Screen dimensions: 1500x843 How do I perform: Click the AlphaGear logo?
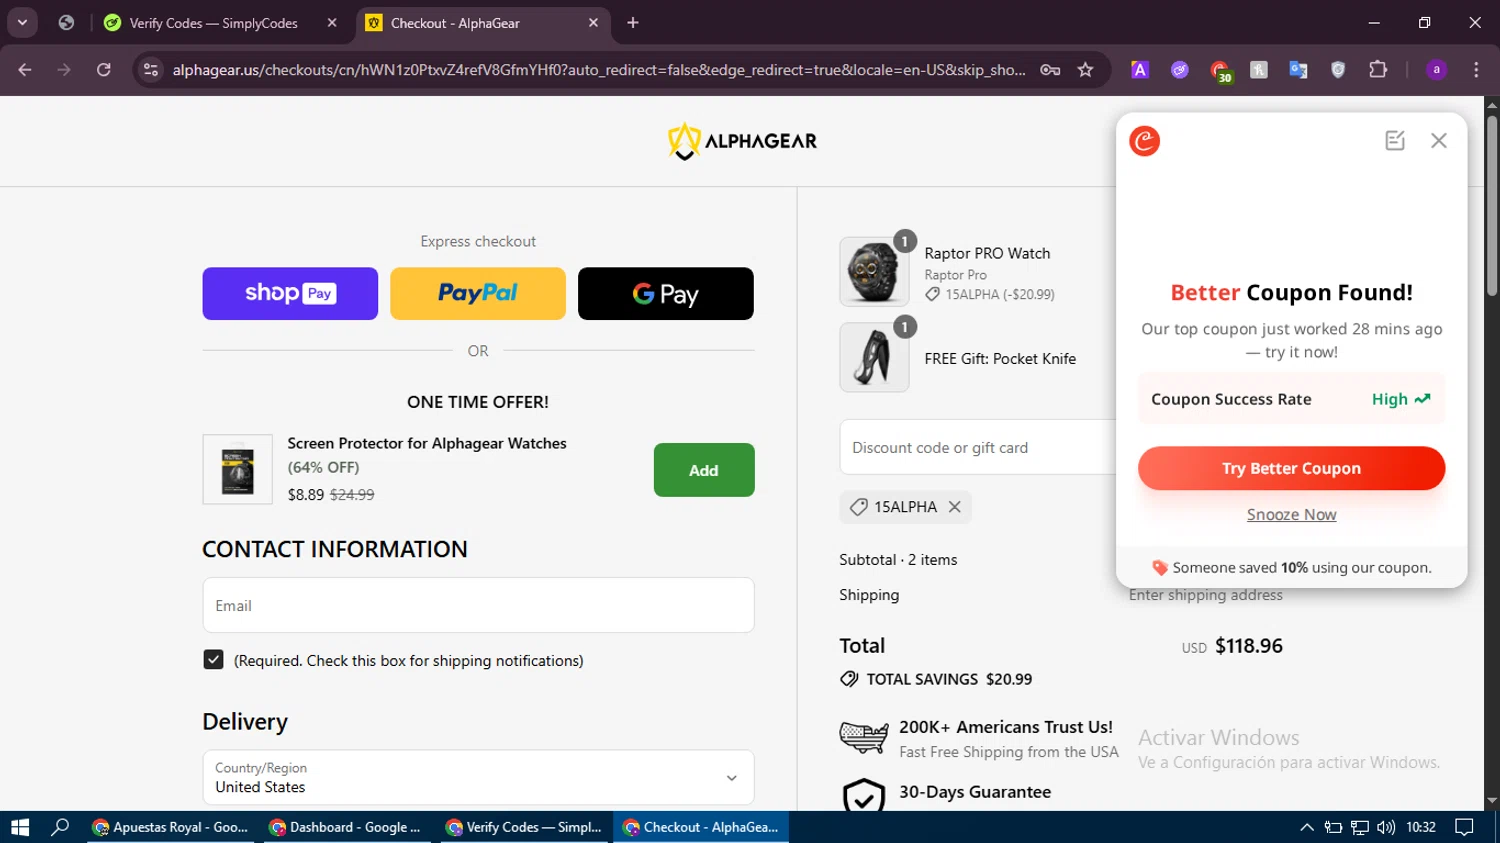click(742, 141)
